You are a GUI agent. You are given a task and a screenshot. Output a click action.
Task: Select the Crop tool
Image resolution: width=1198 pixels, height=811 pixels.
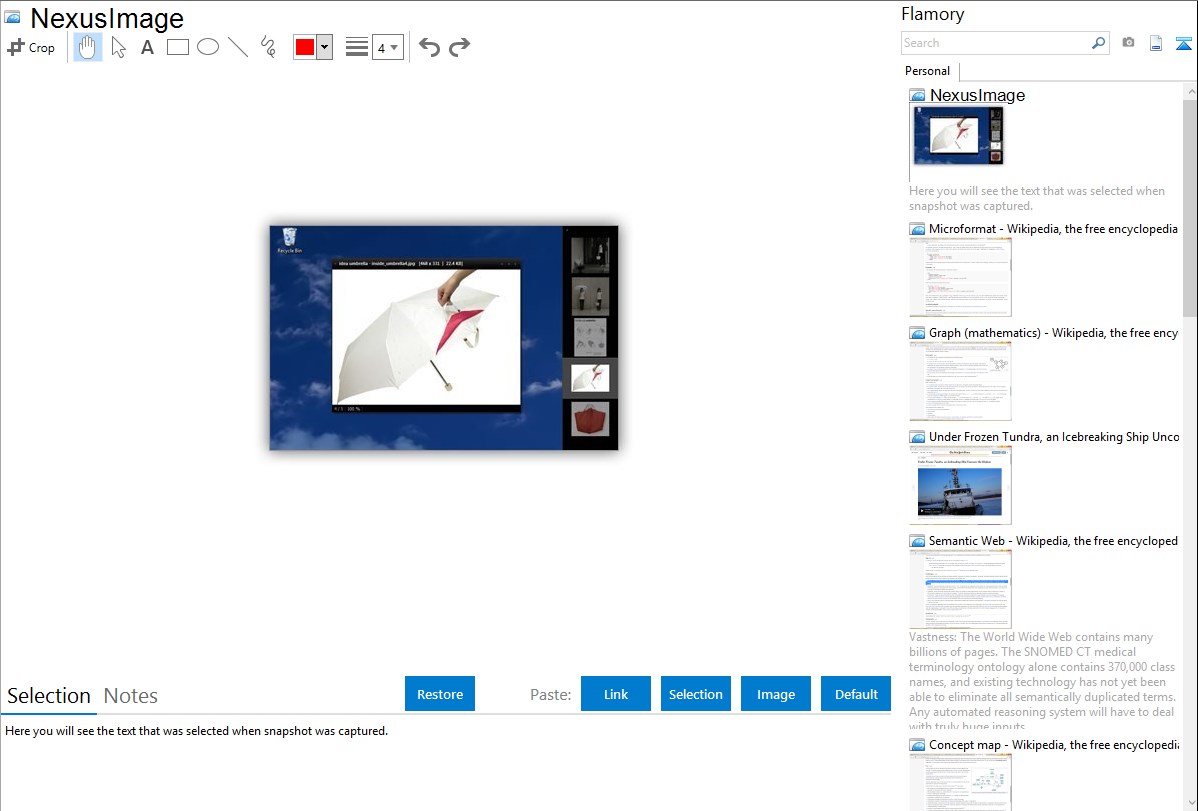click(31, 47)
